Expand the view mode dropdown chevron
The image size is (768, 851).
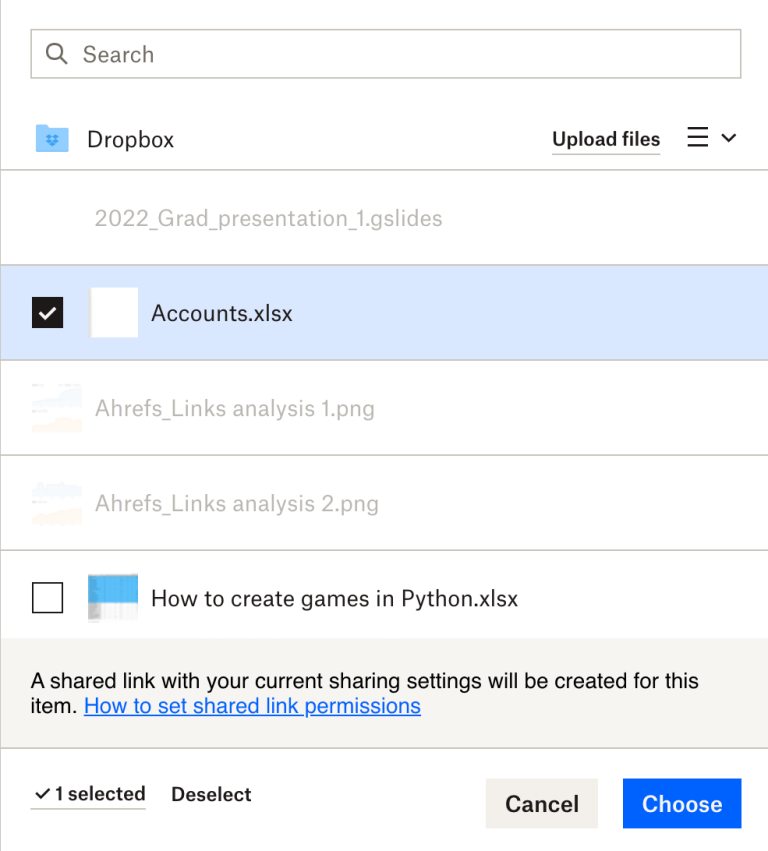pos(729,138)
